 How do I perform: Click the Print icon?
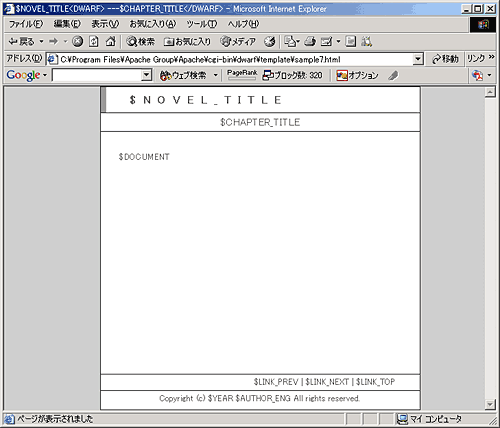coord(310,41)
